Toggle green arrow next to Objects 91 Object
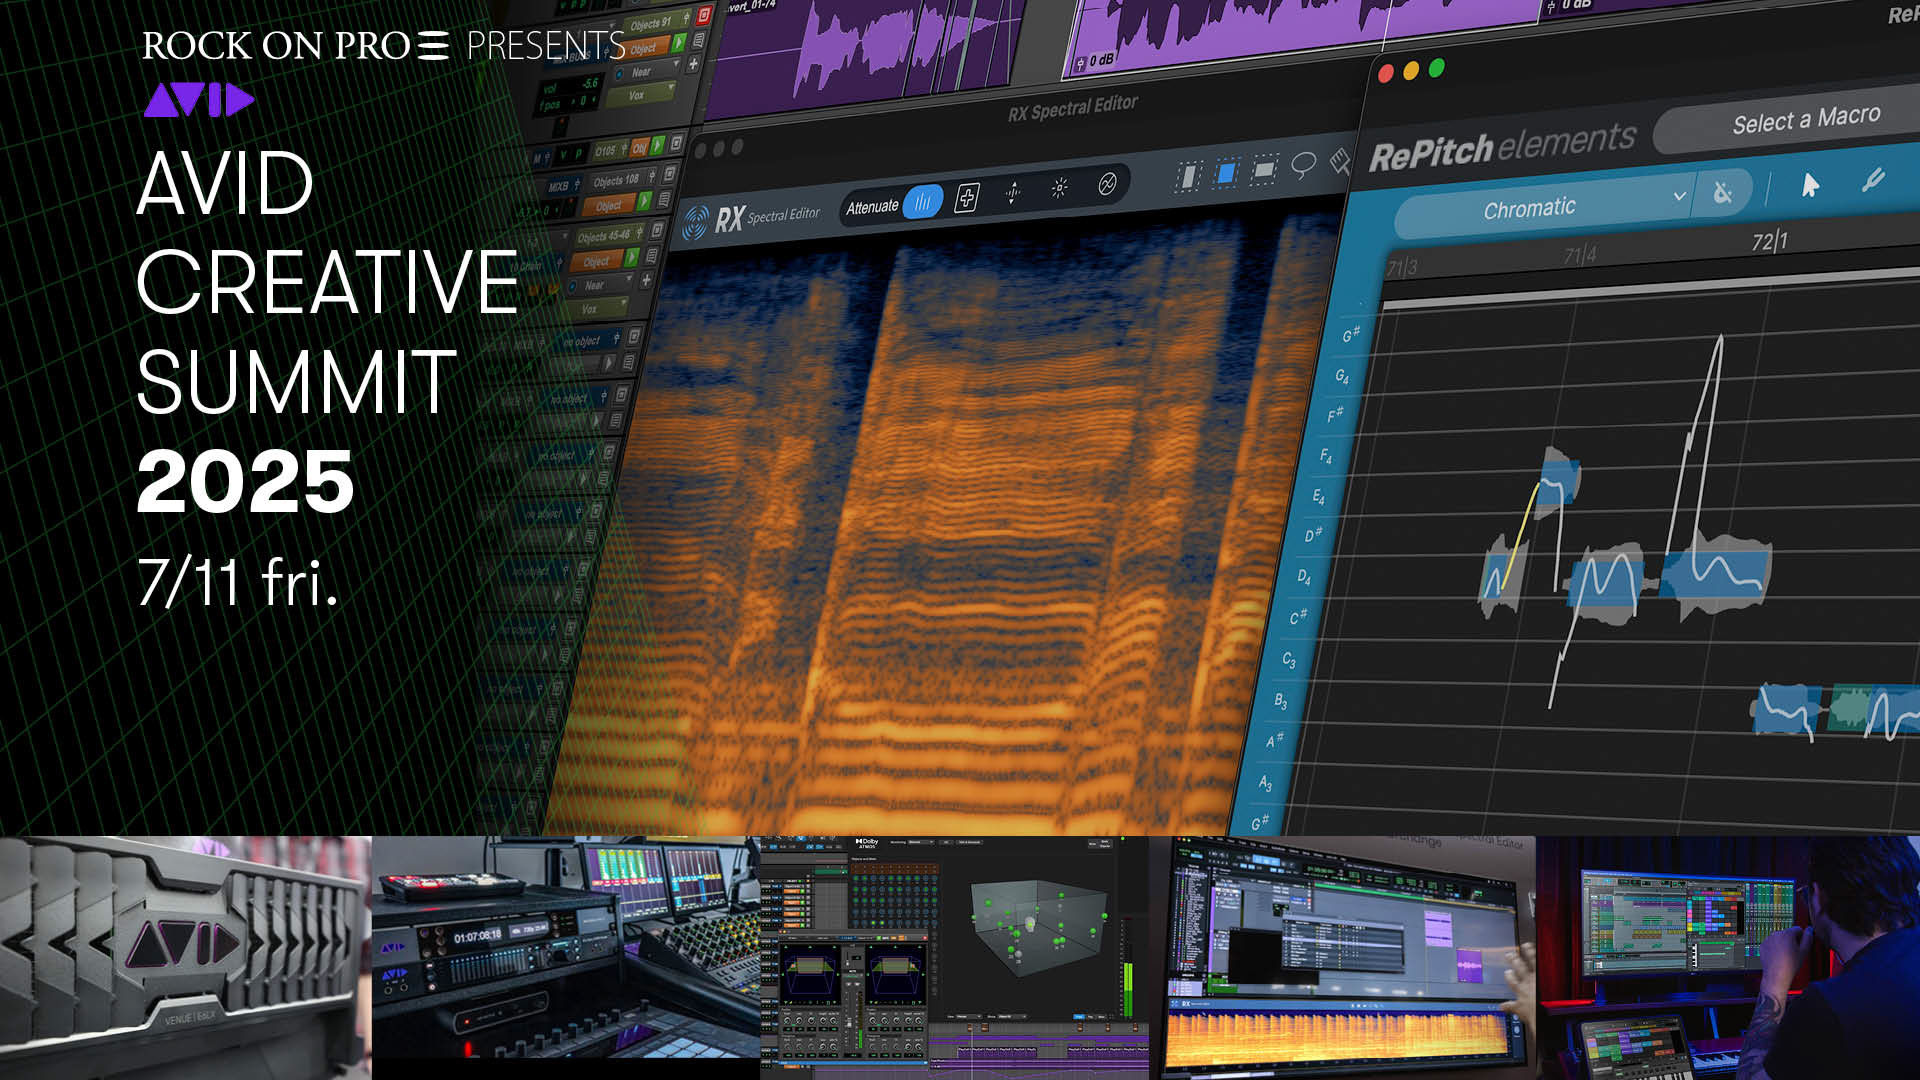The width and height of the screenshot is (1920, 1080). point(679,42)
